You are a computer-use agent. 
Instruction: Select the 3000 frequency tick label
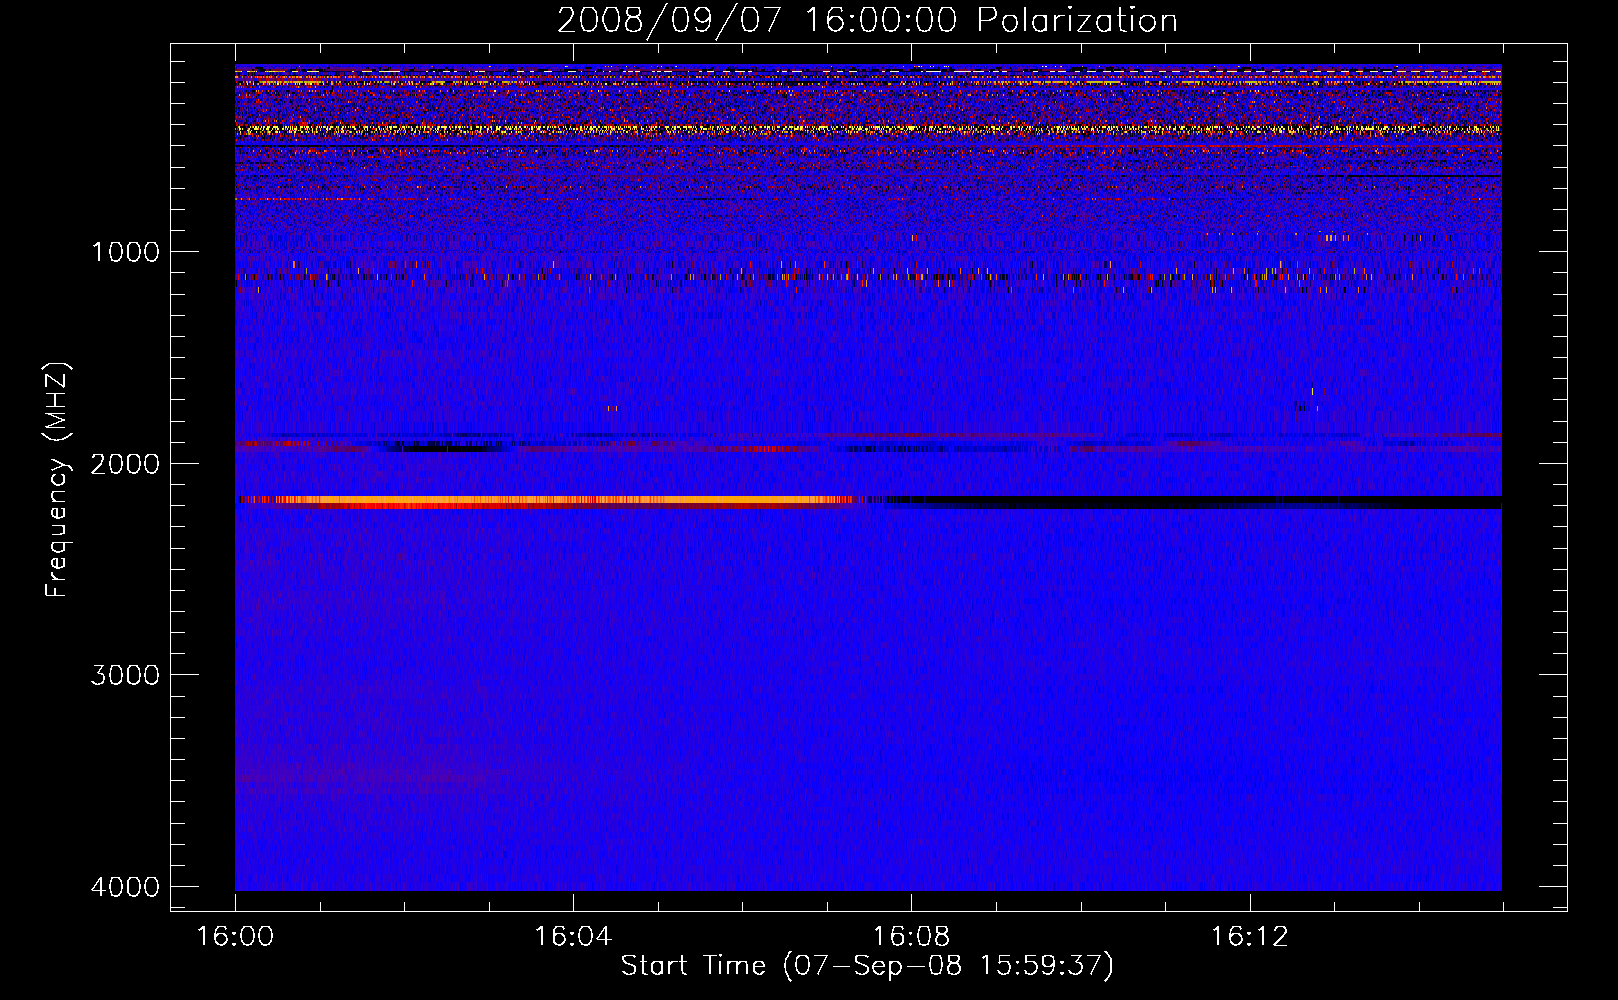(x=125, y=674)
